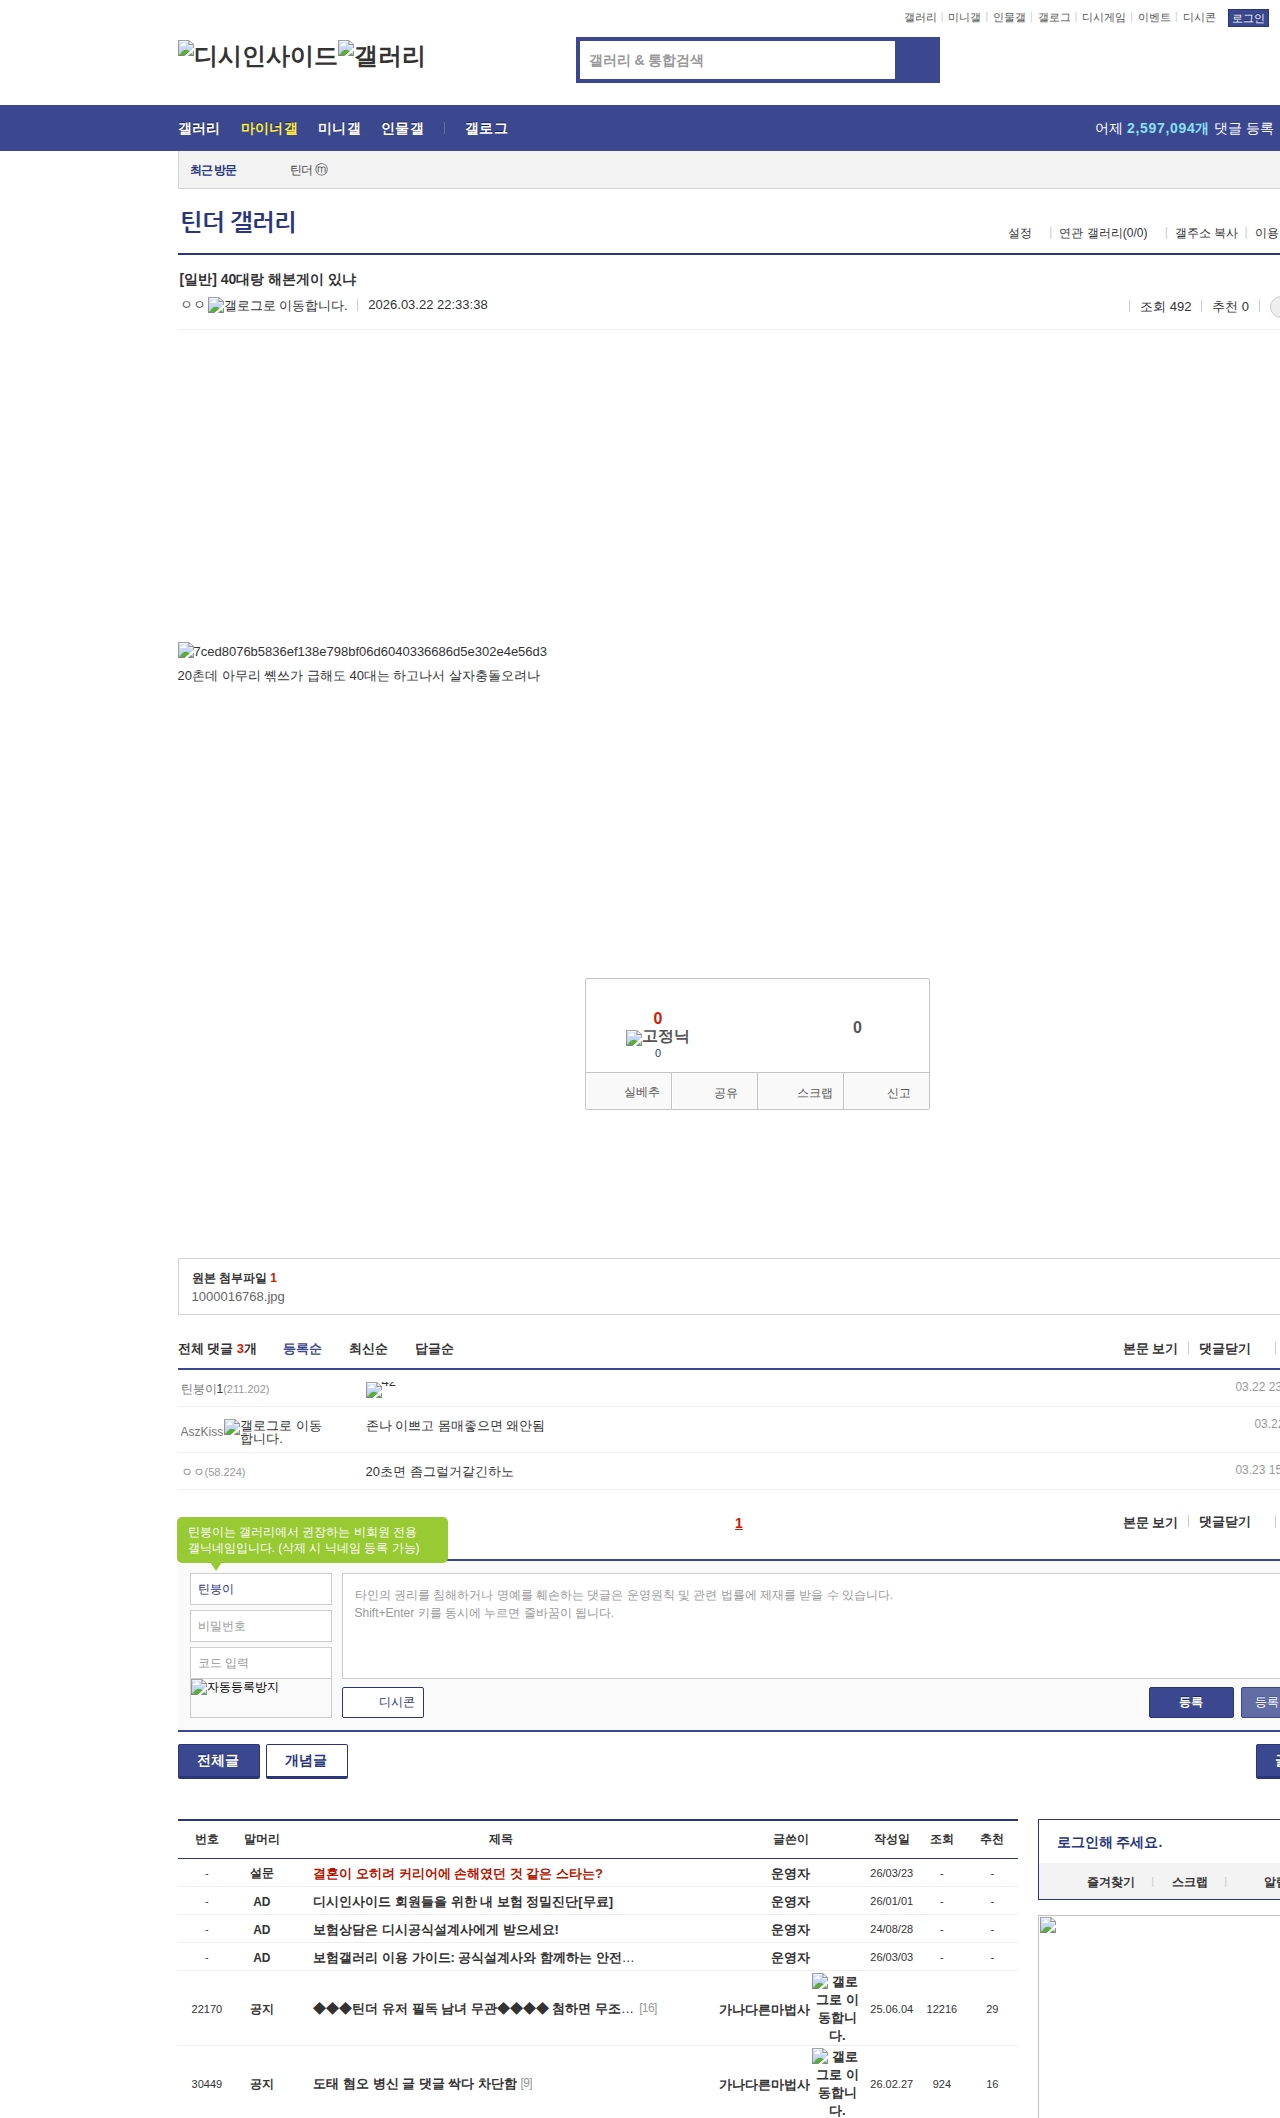Select 갤로그 in the blue navigation bar
The height and width of the screenshot is (2118, 1280).
click(x=486, y=129)
